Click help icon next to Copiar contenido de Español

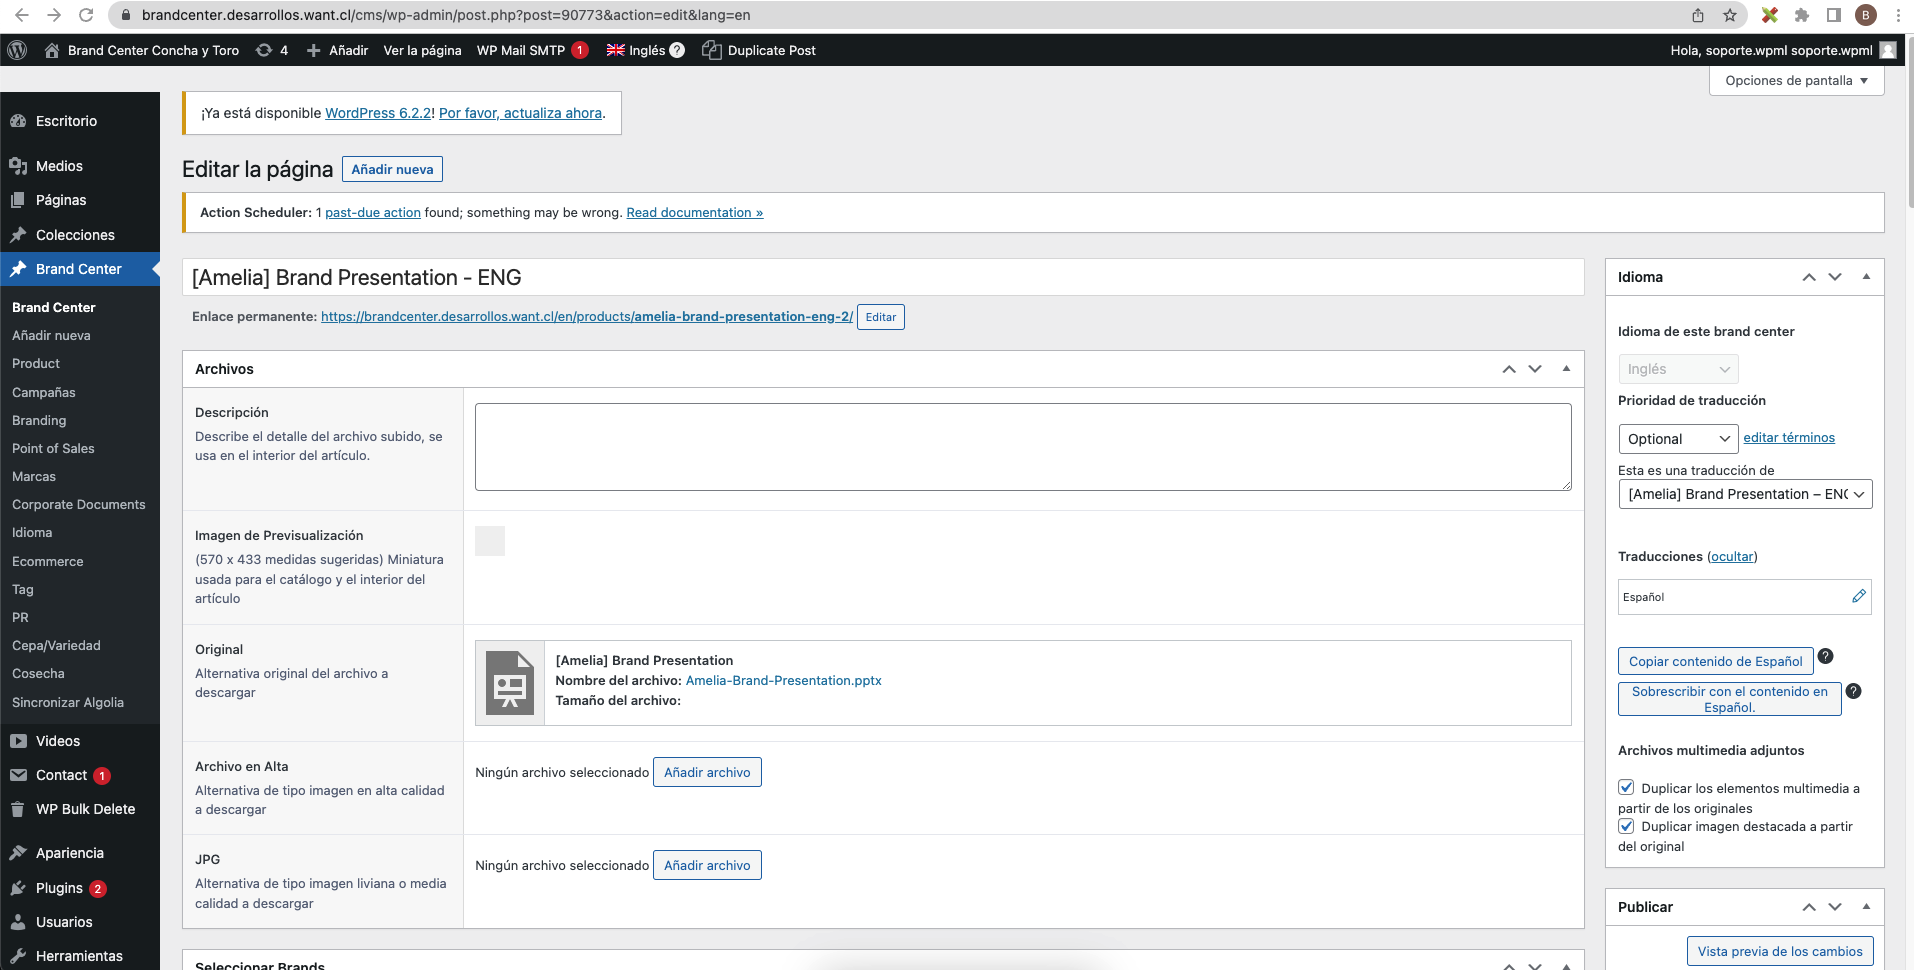click(1825, 656)
